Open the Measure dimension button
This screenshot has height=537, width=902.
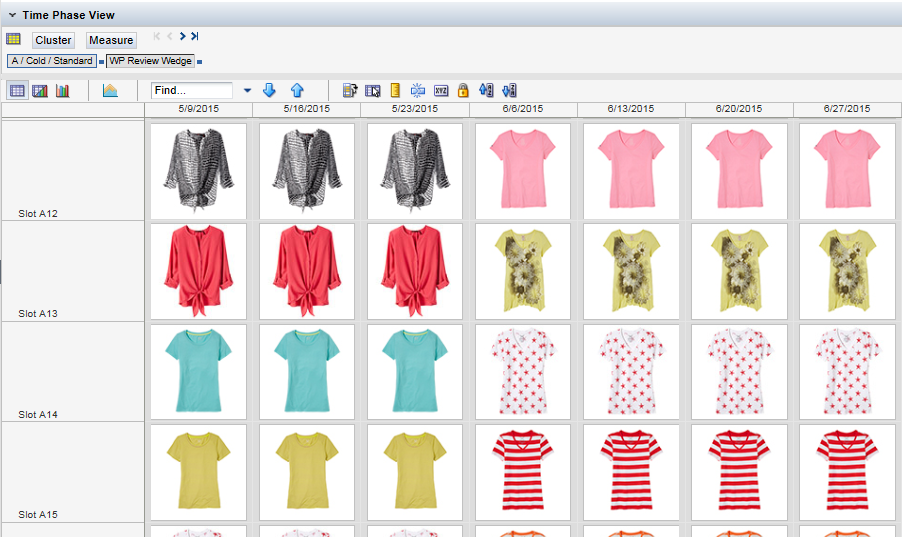coord(111,40)
